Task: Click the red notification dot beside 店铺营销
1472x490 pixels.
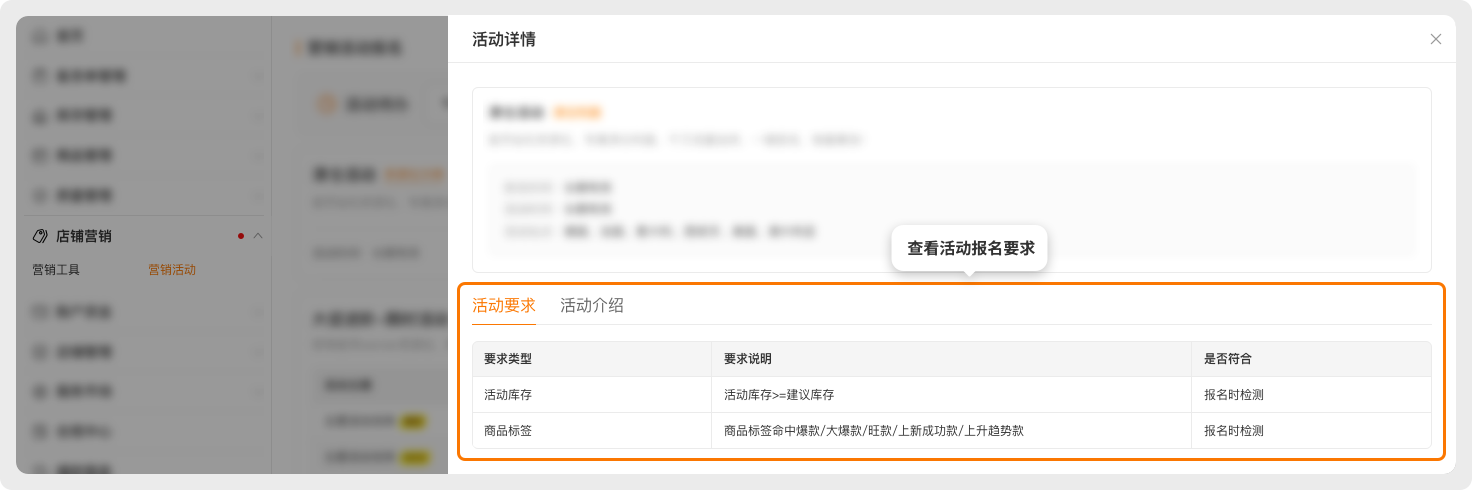Action: [241, 236]
